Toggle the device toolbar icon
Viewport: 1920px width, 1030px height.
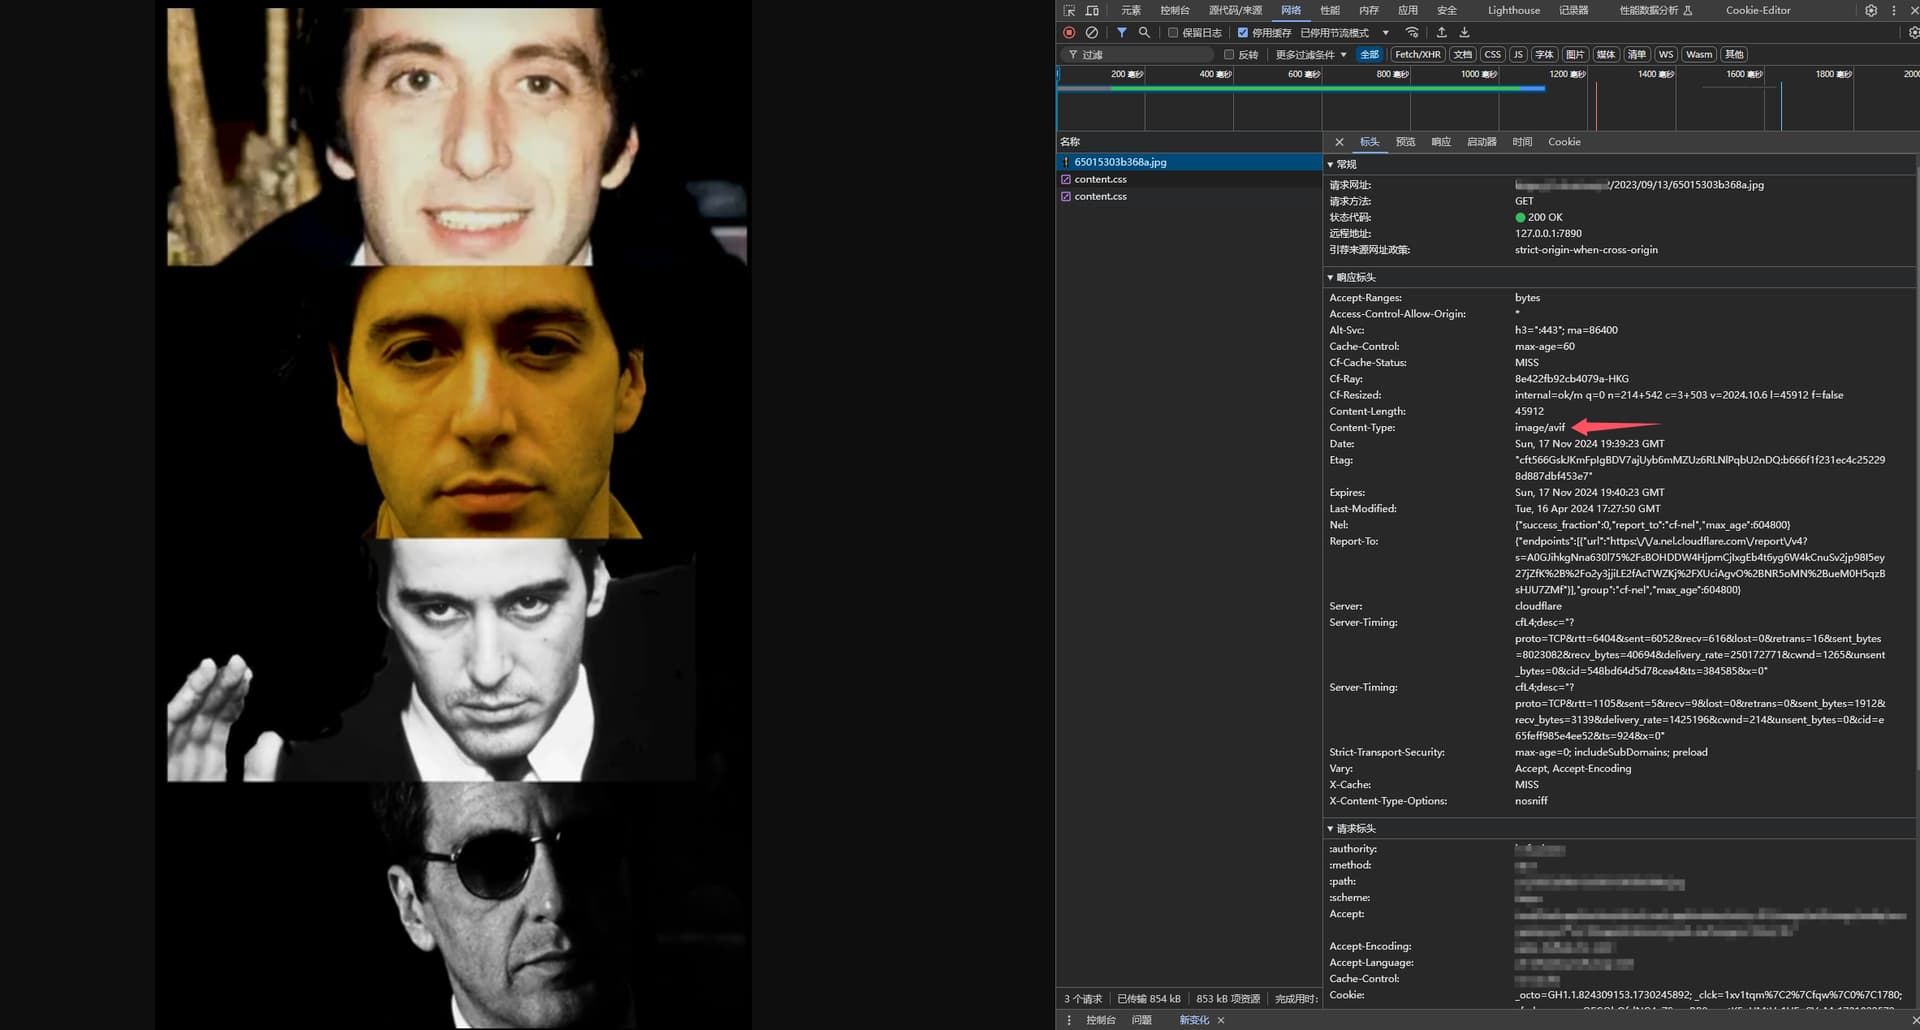click(1092, 10)
